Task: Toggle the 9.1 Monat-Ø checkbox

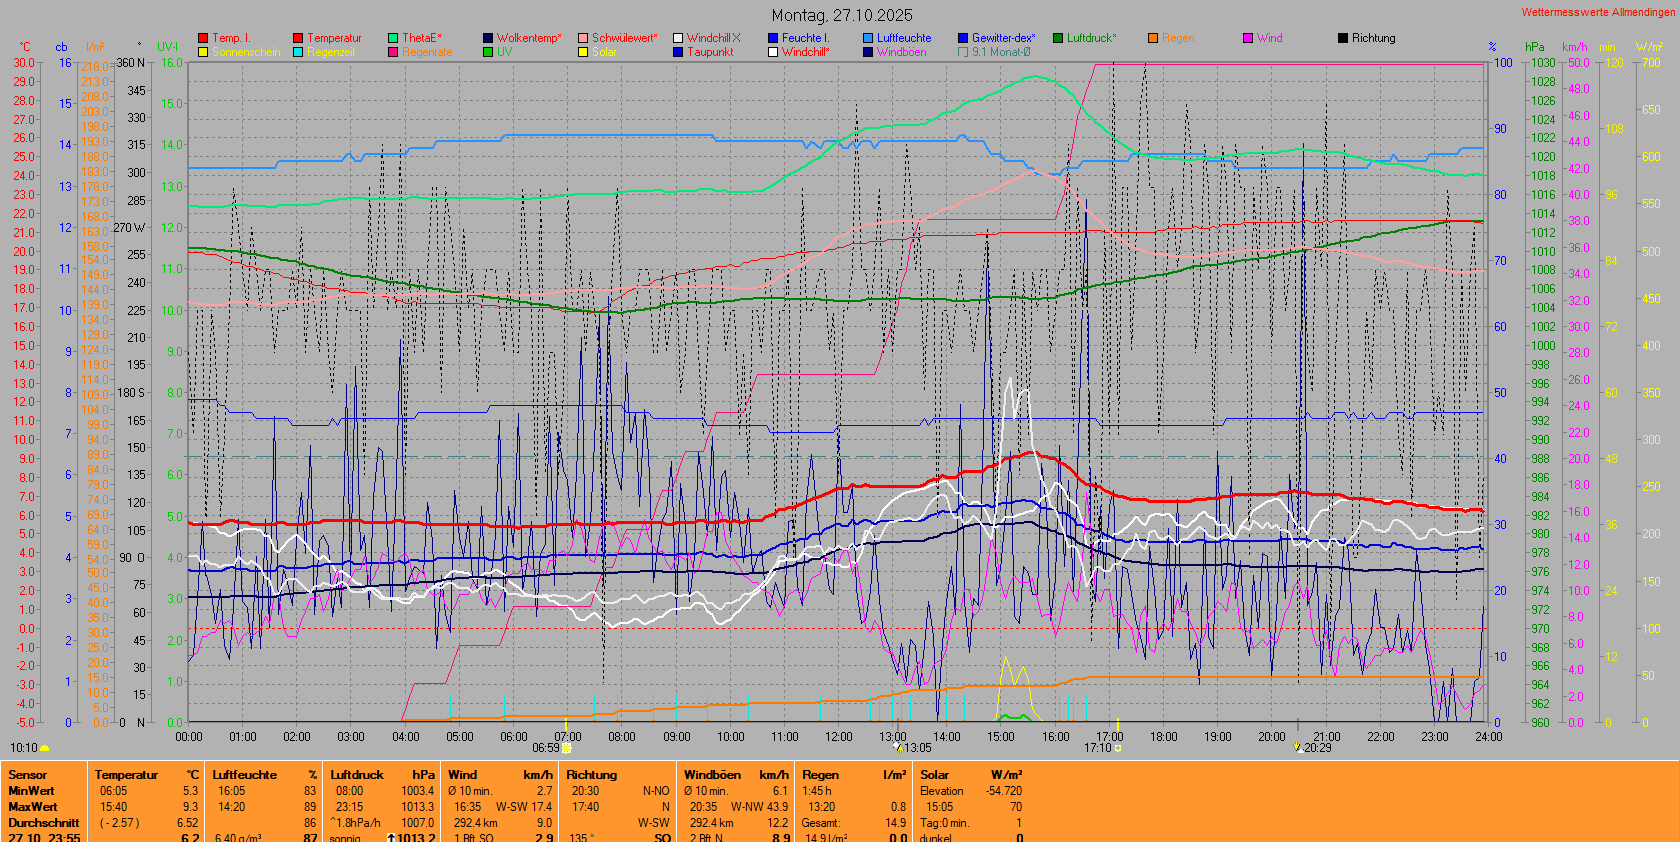Action: click(963, 52)
